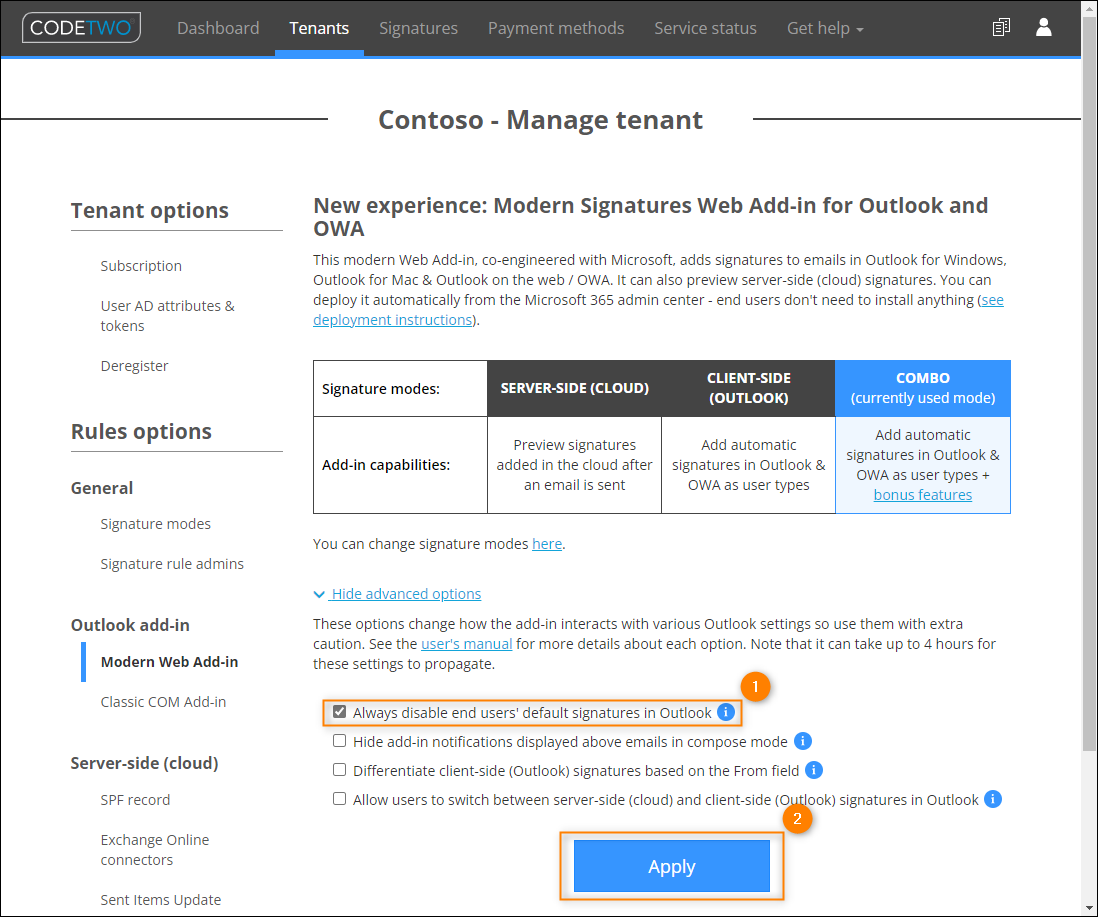The image size is (1098, 917).
Task: Click the 'Add-in capabilities:' table label
Action: 386,465
